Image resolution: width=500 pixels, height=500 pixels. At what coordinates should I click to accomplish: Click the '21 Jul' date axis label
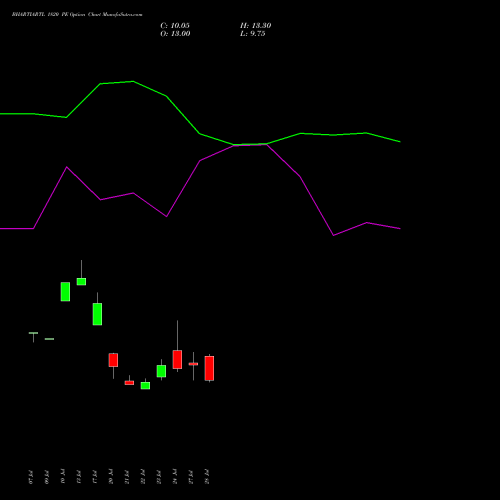pos(127,477)
